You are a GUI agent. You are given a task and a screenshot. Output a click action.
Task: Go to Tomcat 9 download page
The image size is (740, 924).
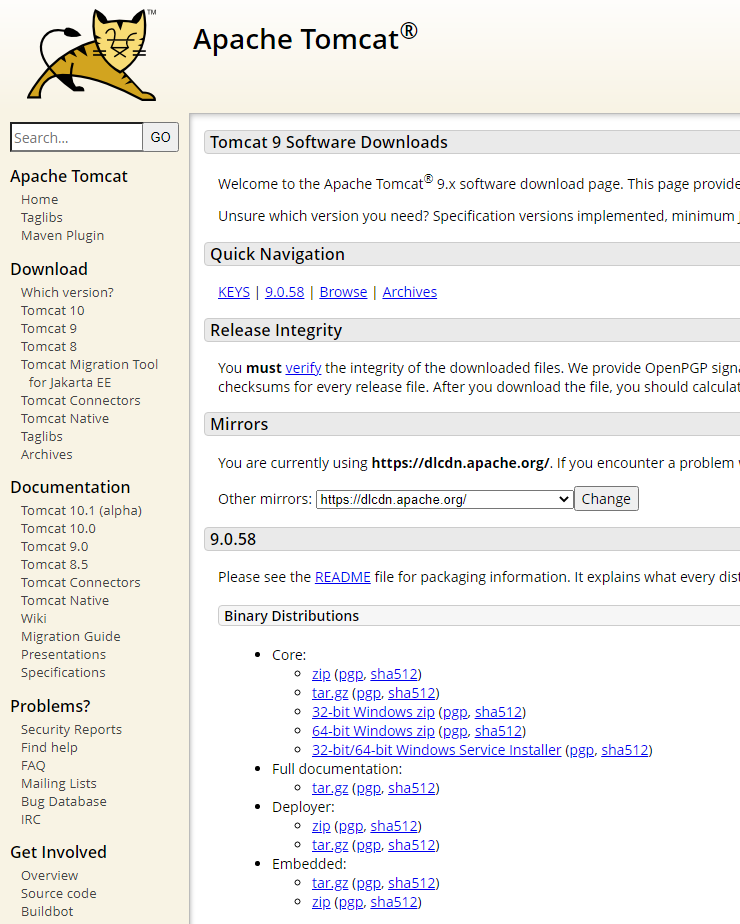tap(49, 328)
